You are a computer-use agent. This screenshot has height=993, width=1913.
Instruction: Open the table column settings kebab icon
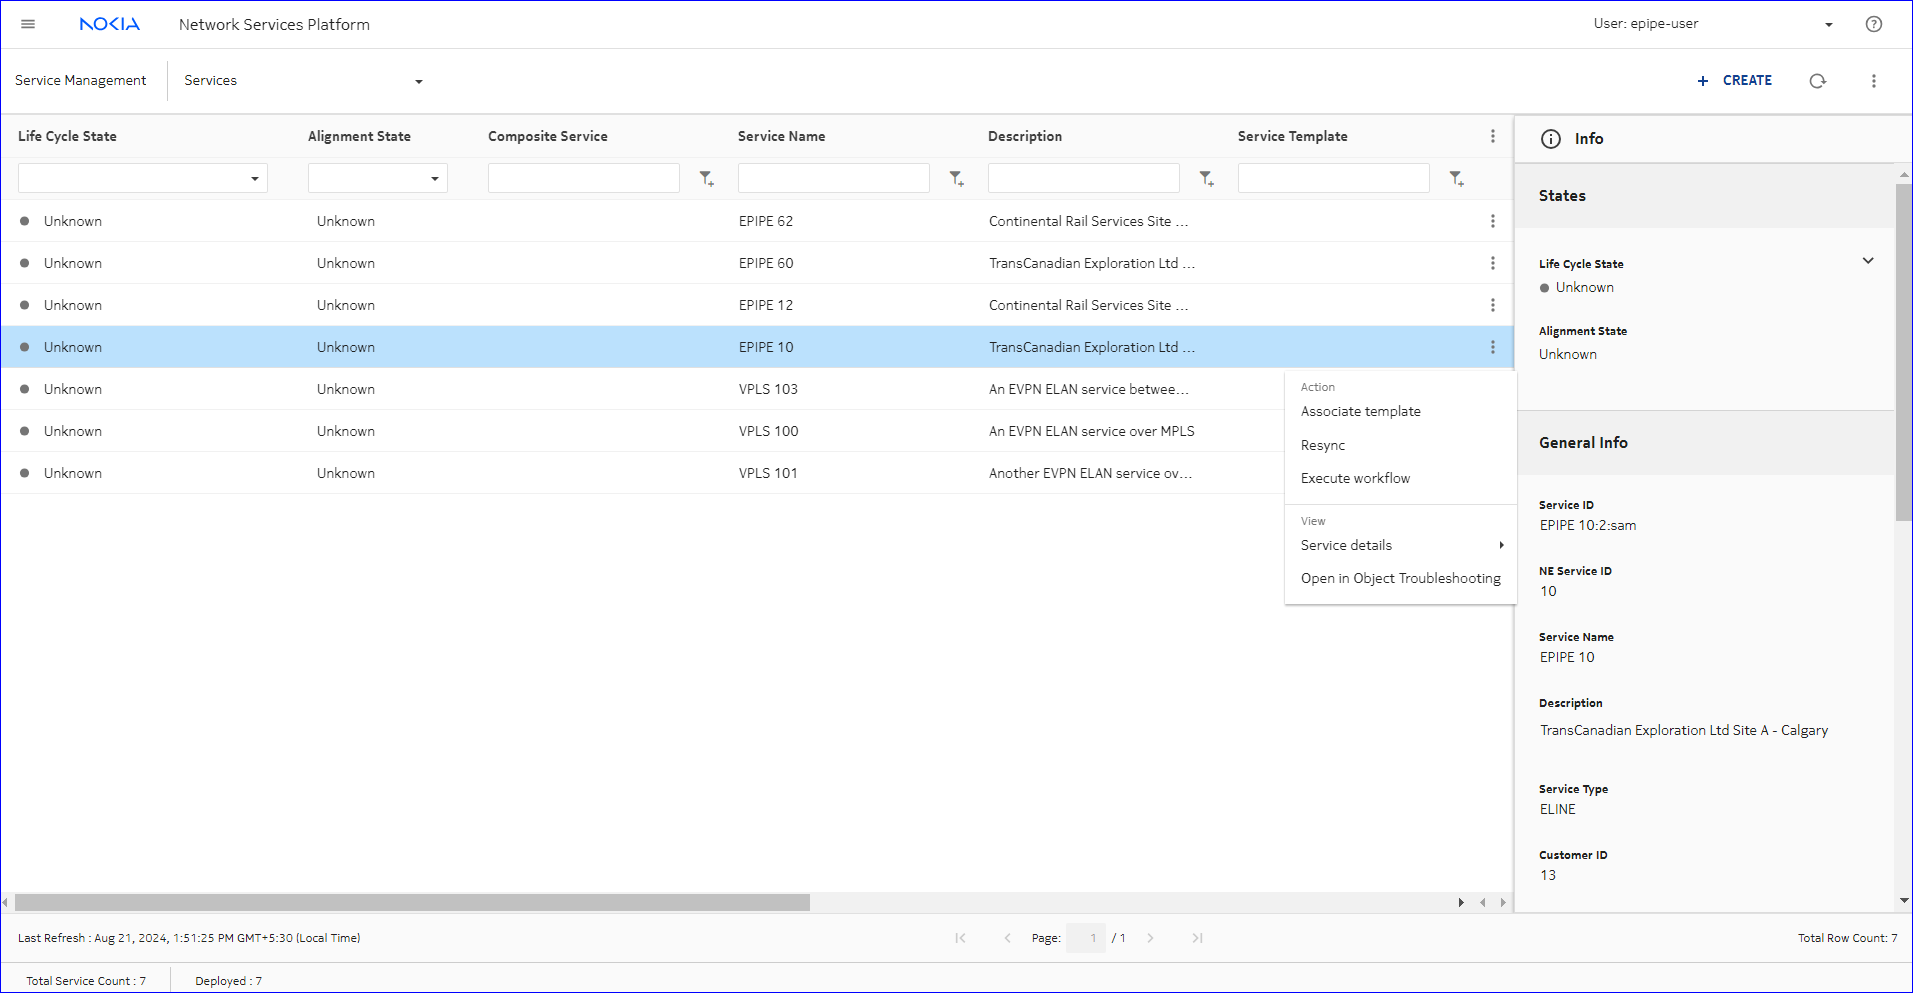click(1492, 136)
